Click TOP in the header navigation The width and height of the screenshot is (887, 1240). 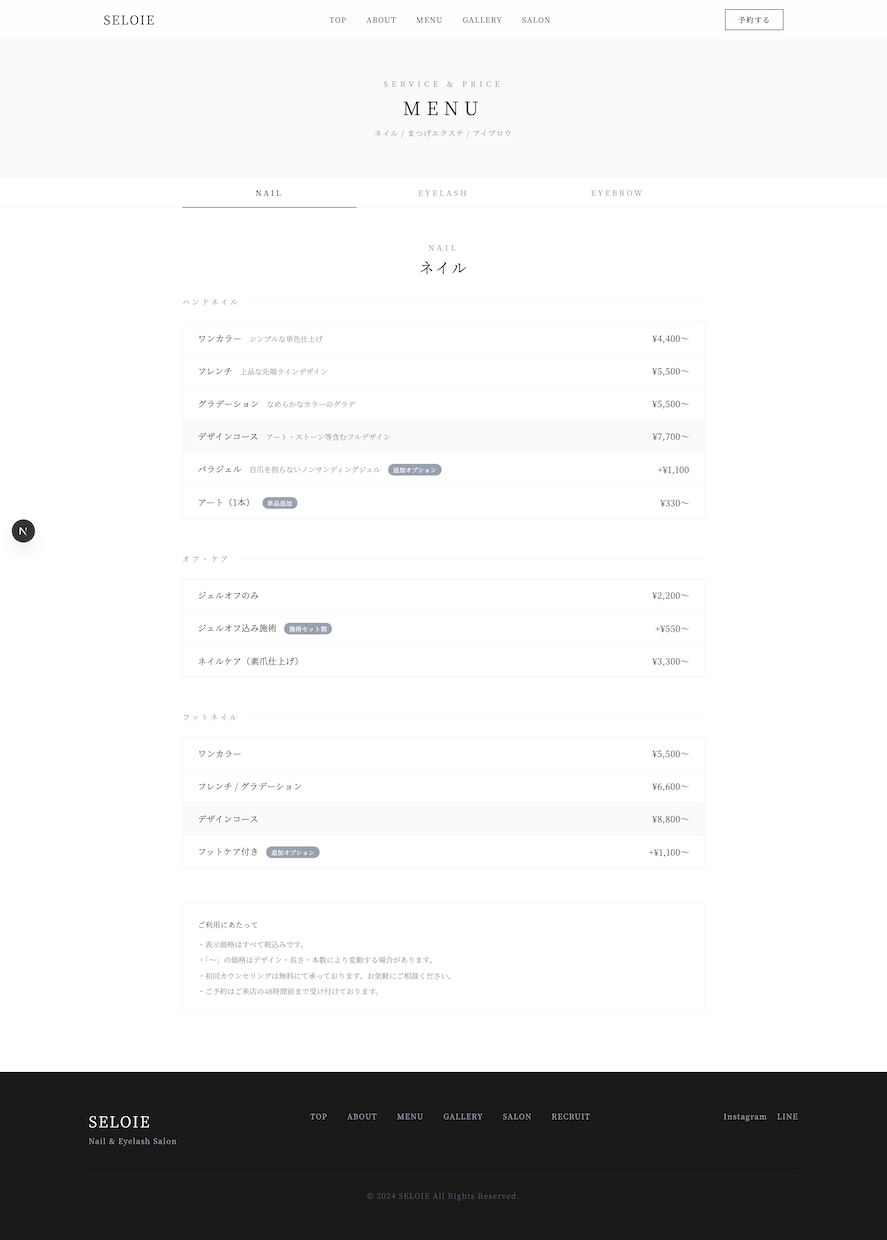338,20
